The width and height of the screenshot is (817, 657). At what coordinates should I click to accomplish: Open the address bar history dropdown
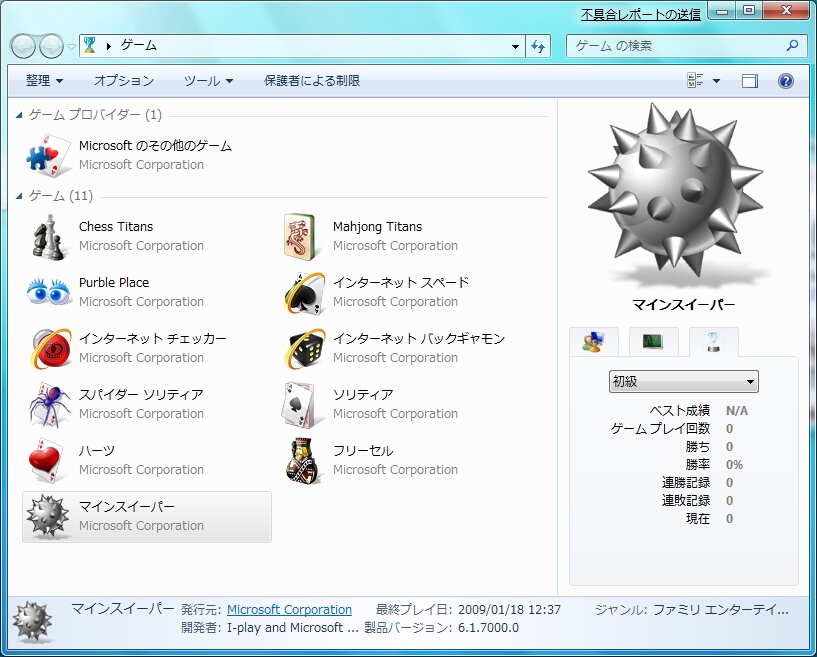point(515,46)
